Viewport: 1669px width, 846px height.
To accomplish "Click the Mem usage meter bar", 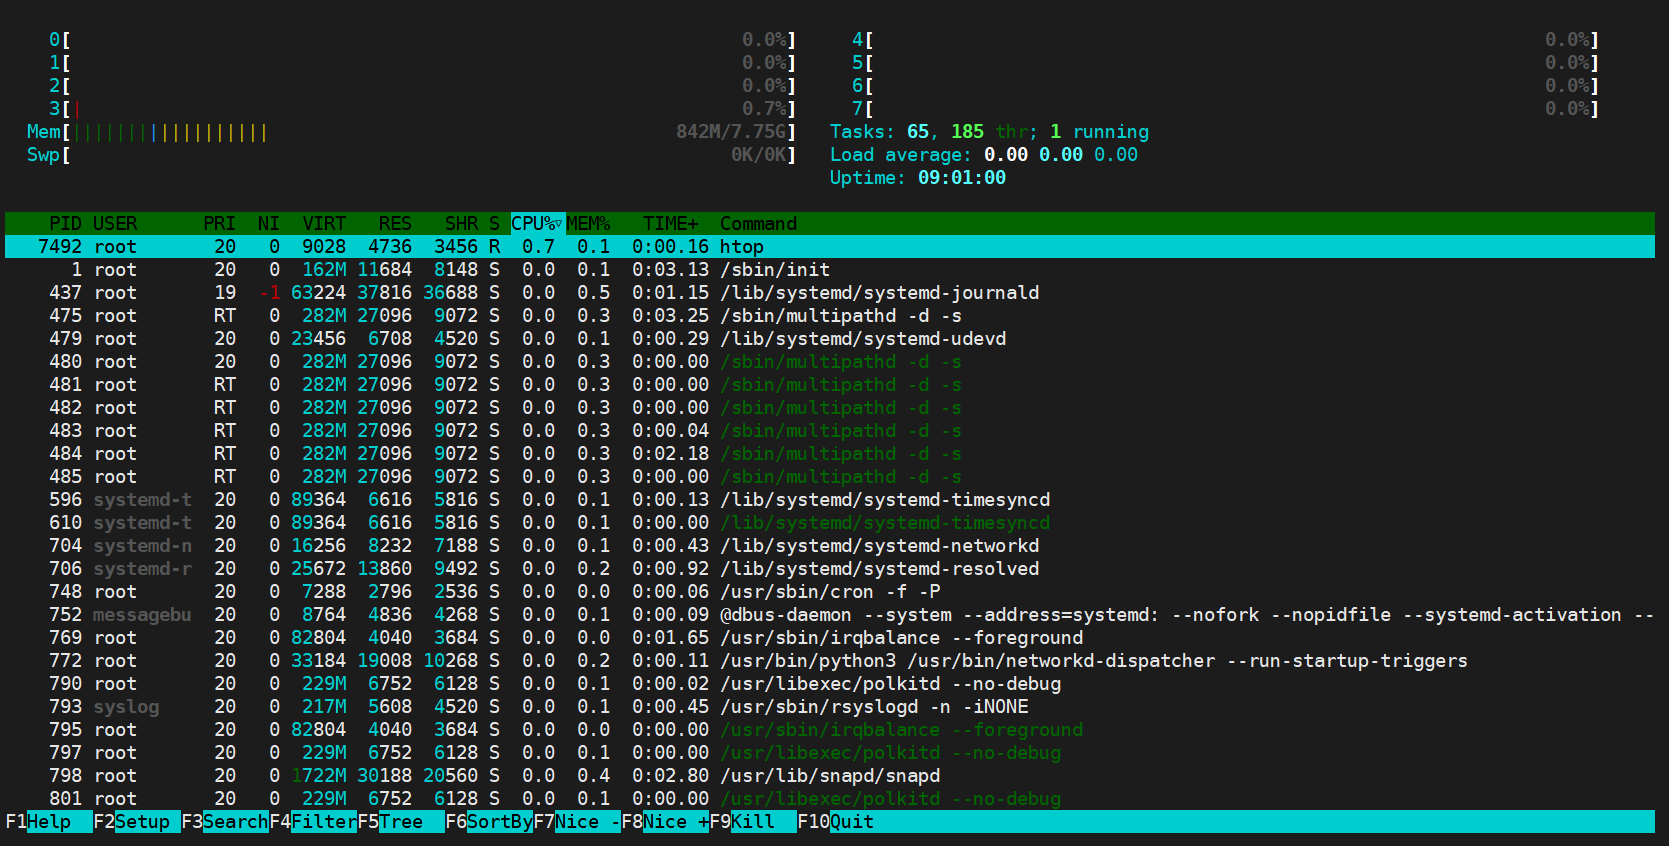I will point(412,132).
